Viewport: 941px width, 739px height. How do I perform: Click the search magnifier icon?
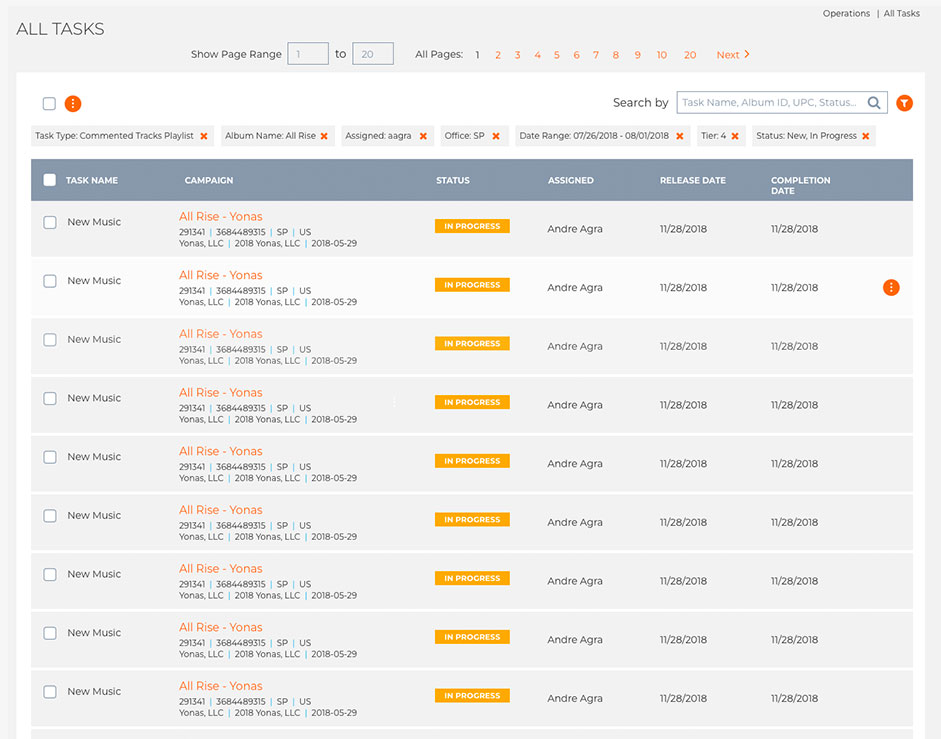tap(874, 103)
